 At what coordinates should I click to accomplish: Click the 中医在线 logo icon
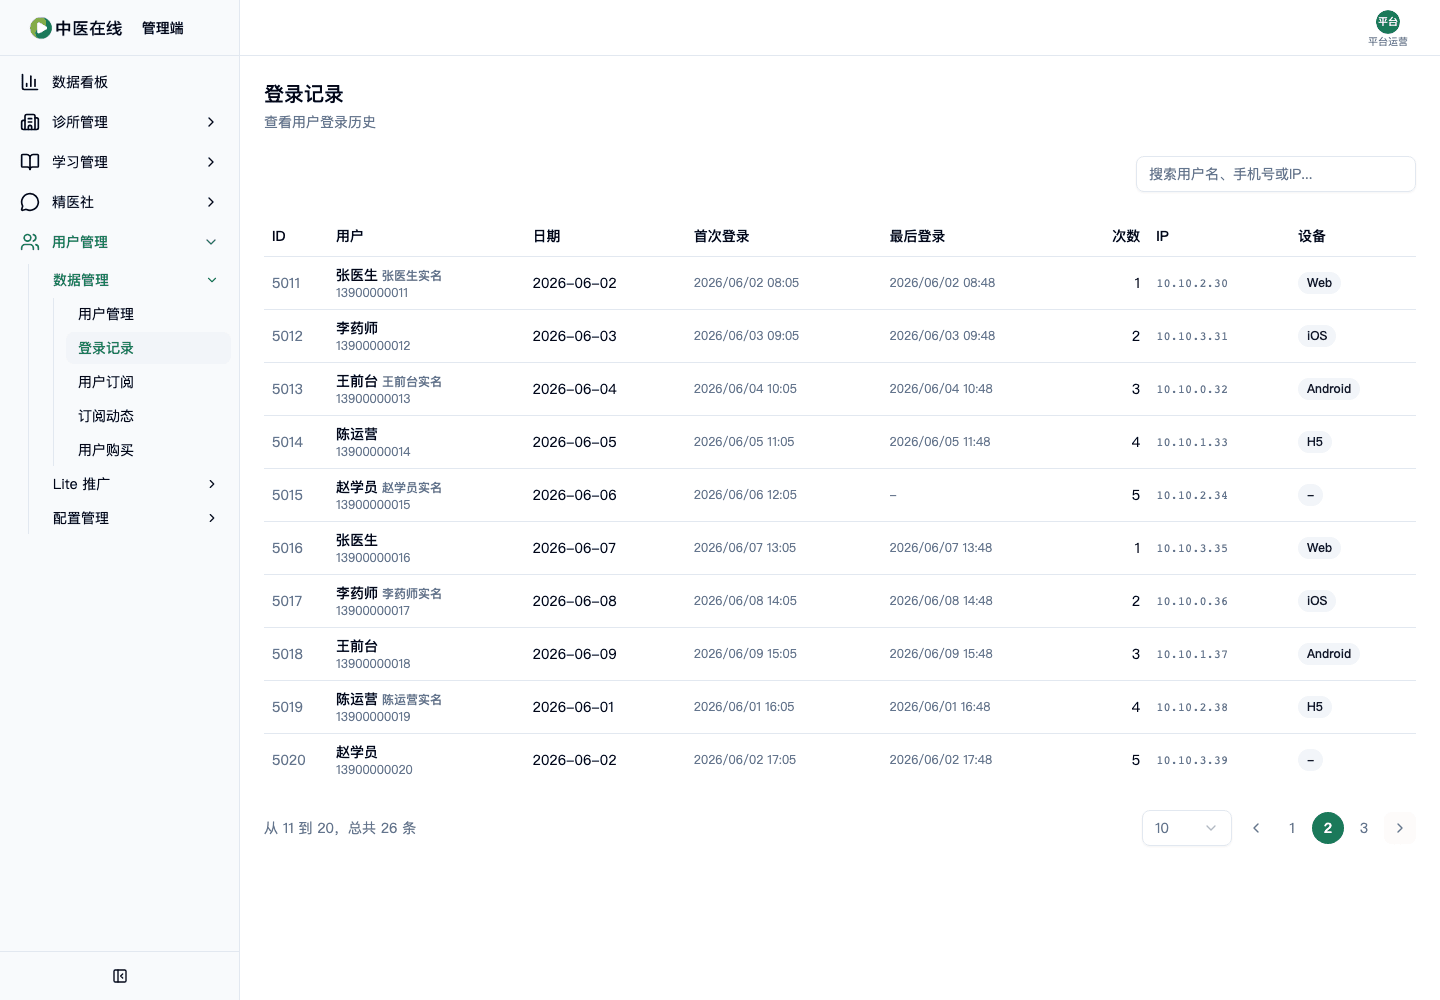click(40, 28)
